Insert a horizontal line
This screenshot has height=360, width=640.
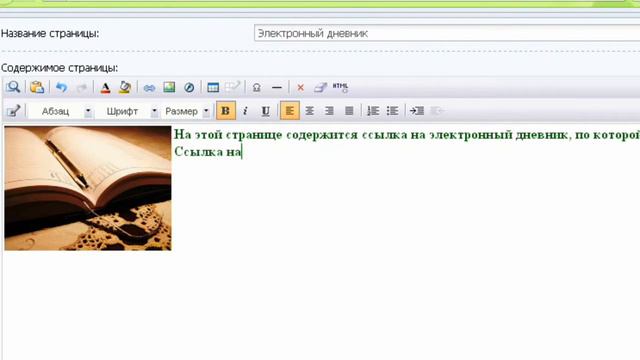pyautogui.click(x=277, y=87)
